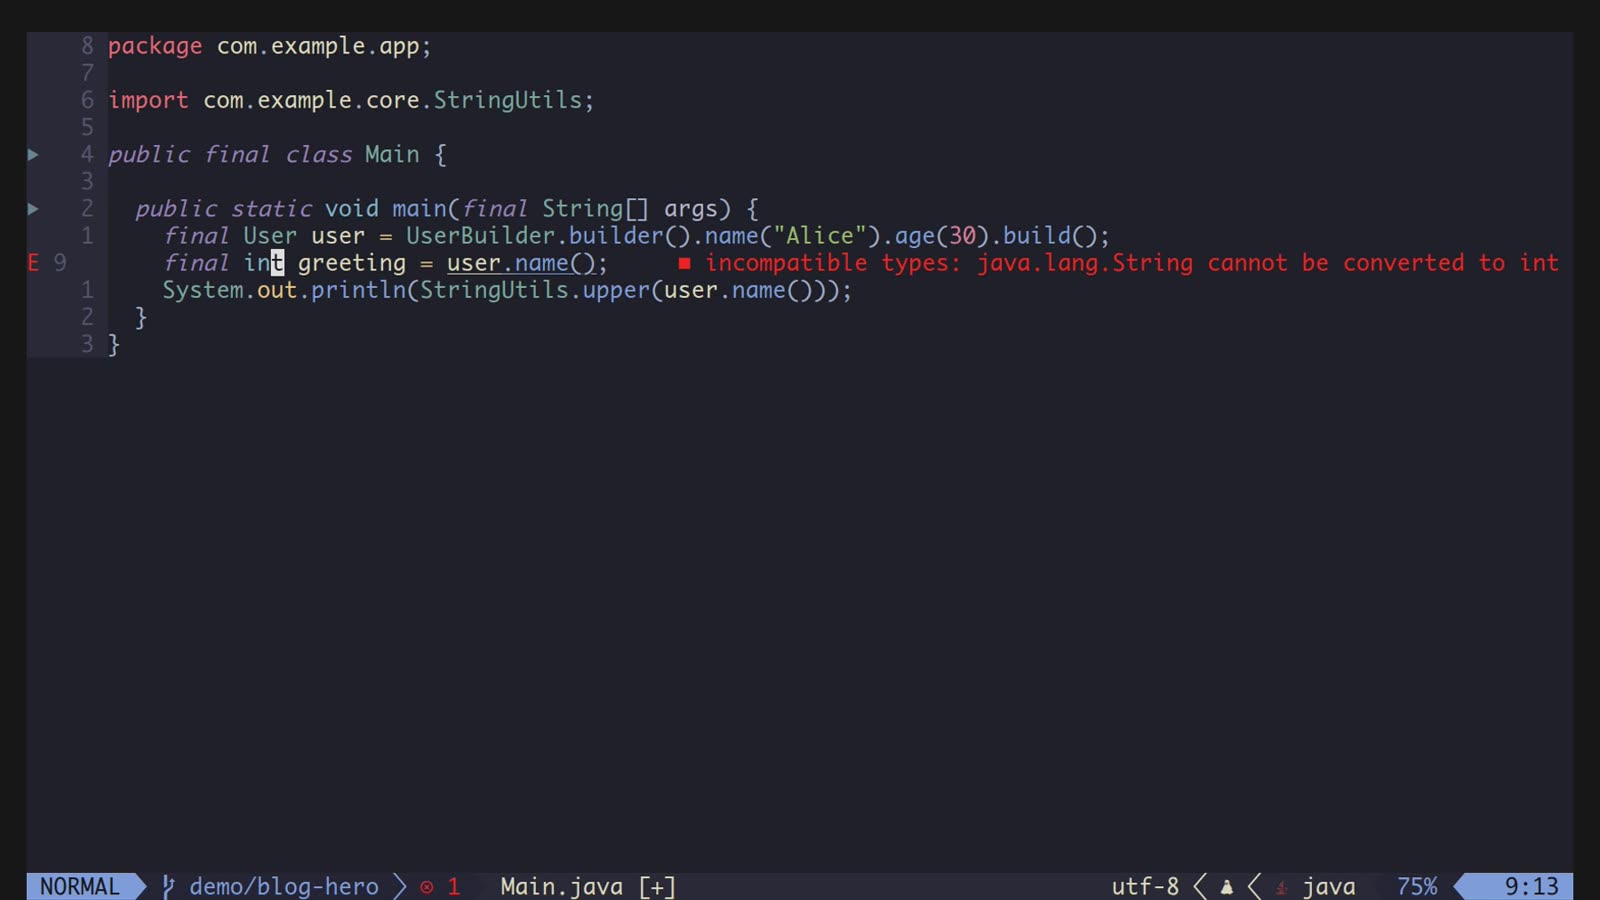Click the number 30 in age call
This screenshot has height=900, width=1600.
pos(962,236)
